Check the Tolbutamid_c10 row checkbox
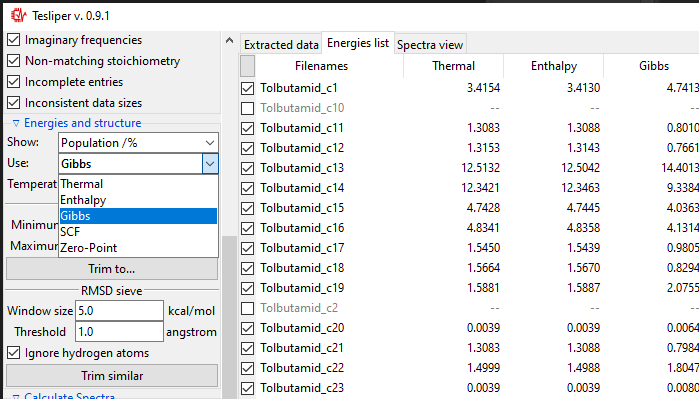 tap(247, 108)
